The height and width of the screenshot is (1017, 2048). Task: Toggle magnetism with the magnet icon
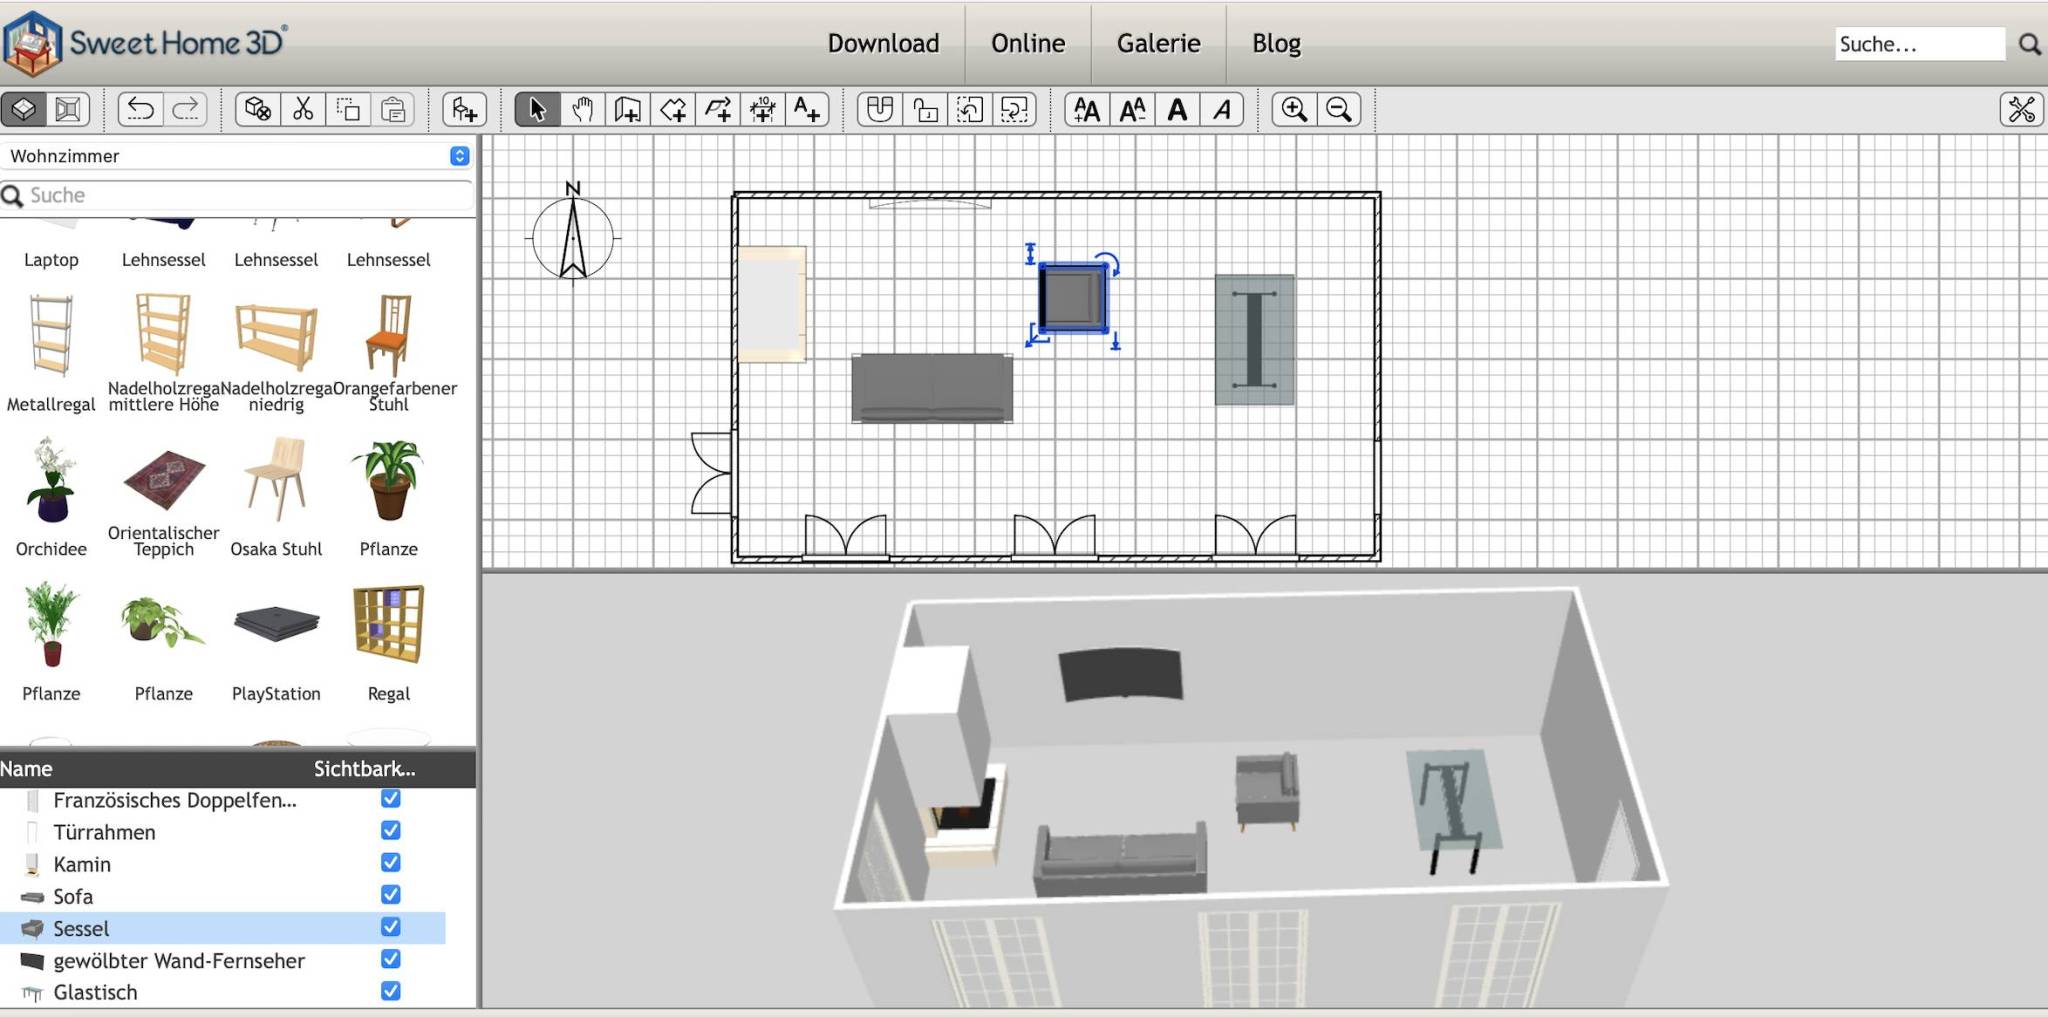[879, 109]
